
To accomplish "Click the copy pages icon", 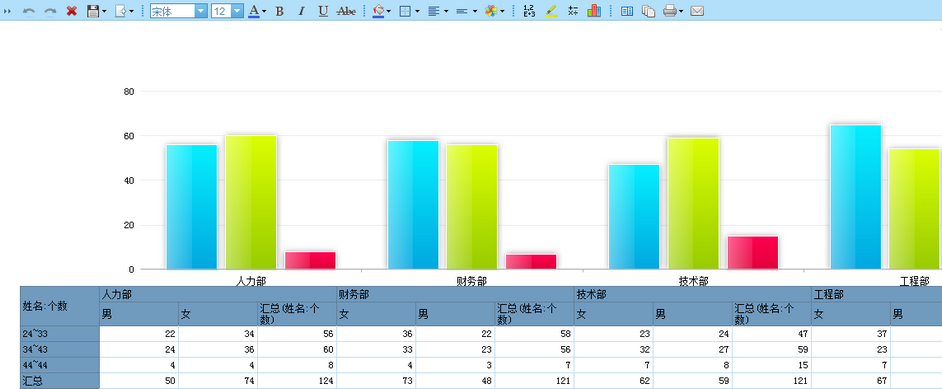I will [x=648, y=11].
